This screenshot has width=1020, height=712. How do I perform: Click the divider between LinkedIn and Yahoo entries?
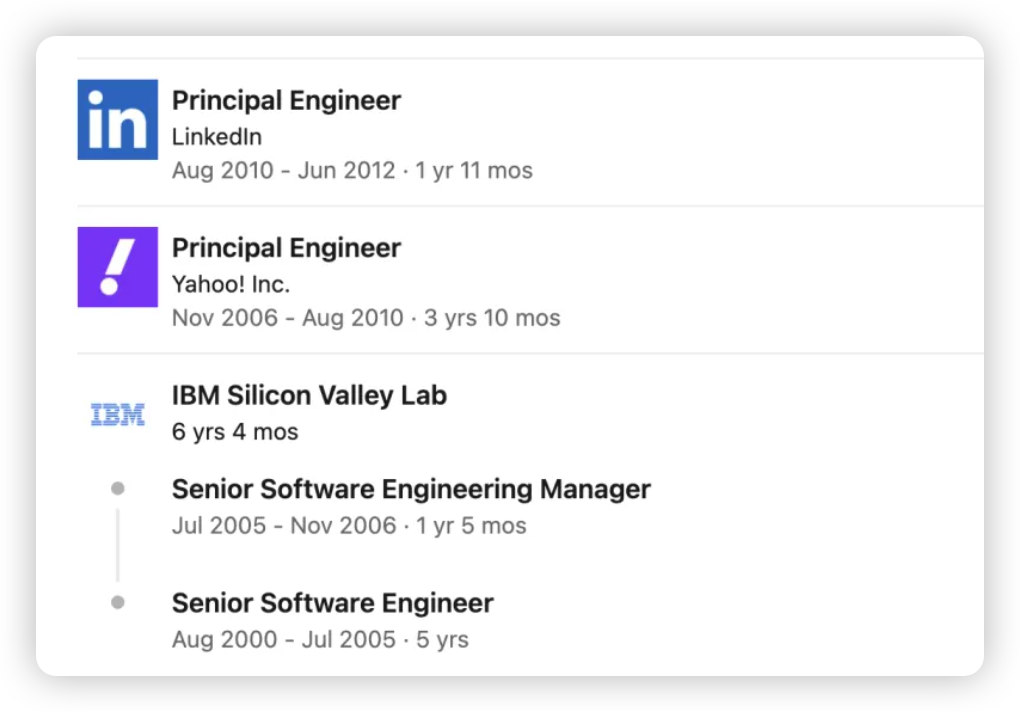530,206
